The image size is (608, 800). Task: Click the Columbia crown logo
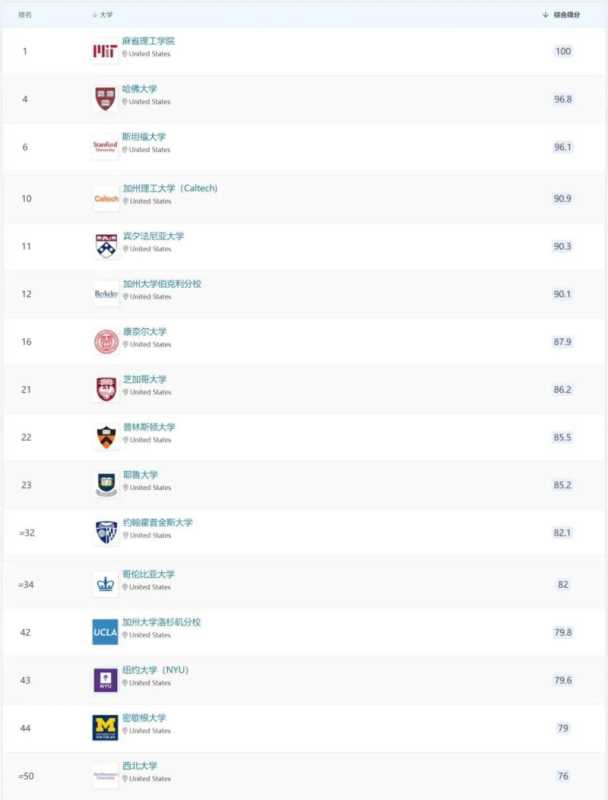point(105,584)
